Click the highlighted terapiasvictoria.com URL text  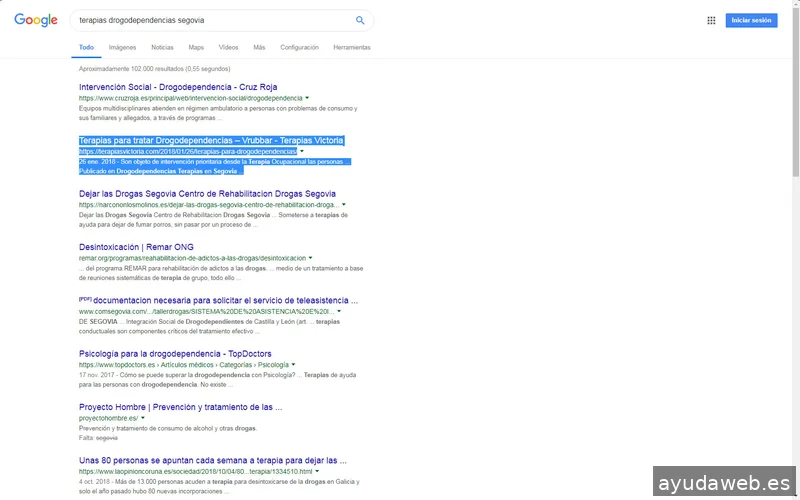pyautogui.click(x=188, y=152)
